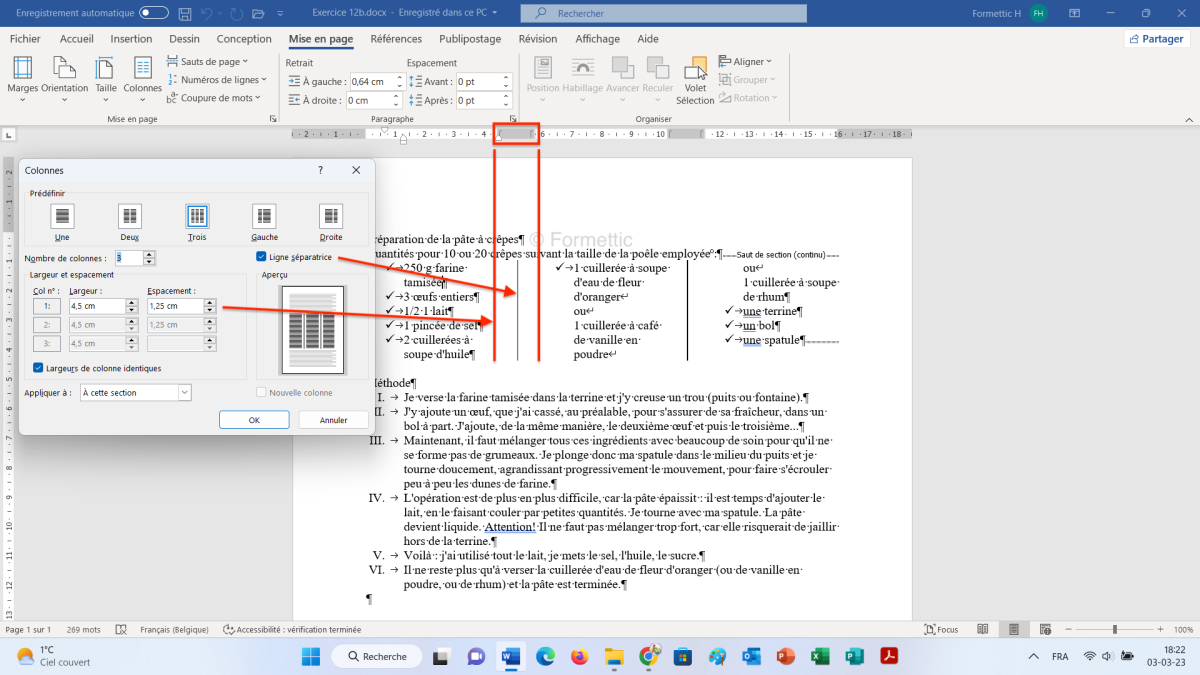Image resolution: width=1200 pixels, height=675 pixels.
Task: Open the Marges margins tool
Action: tap(22, 75)
